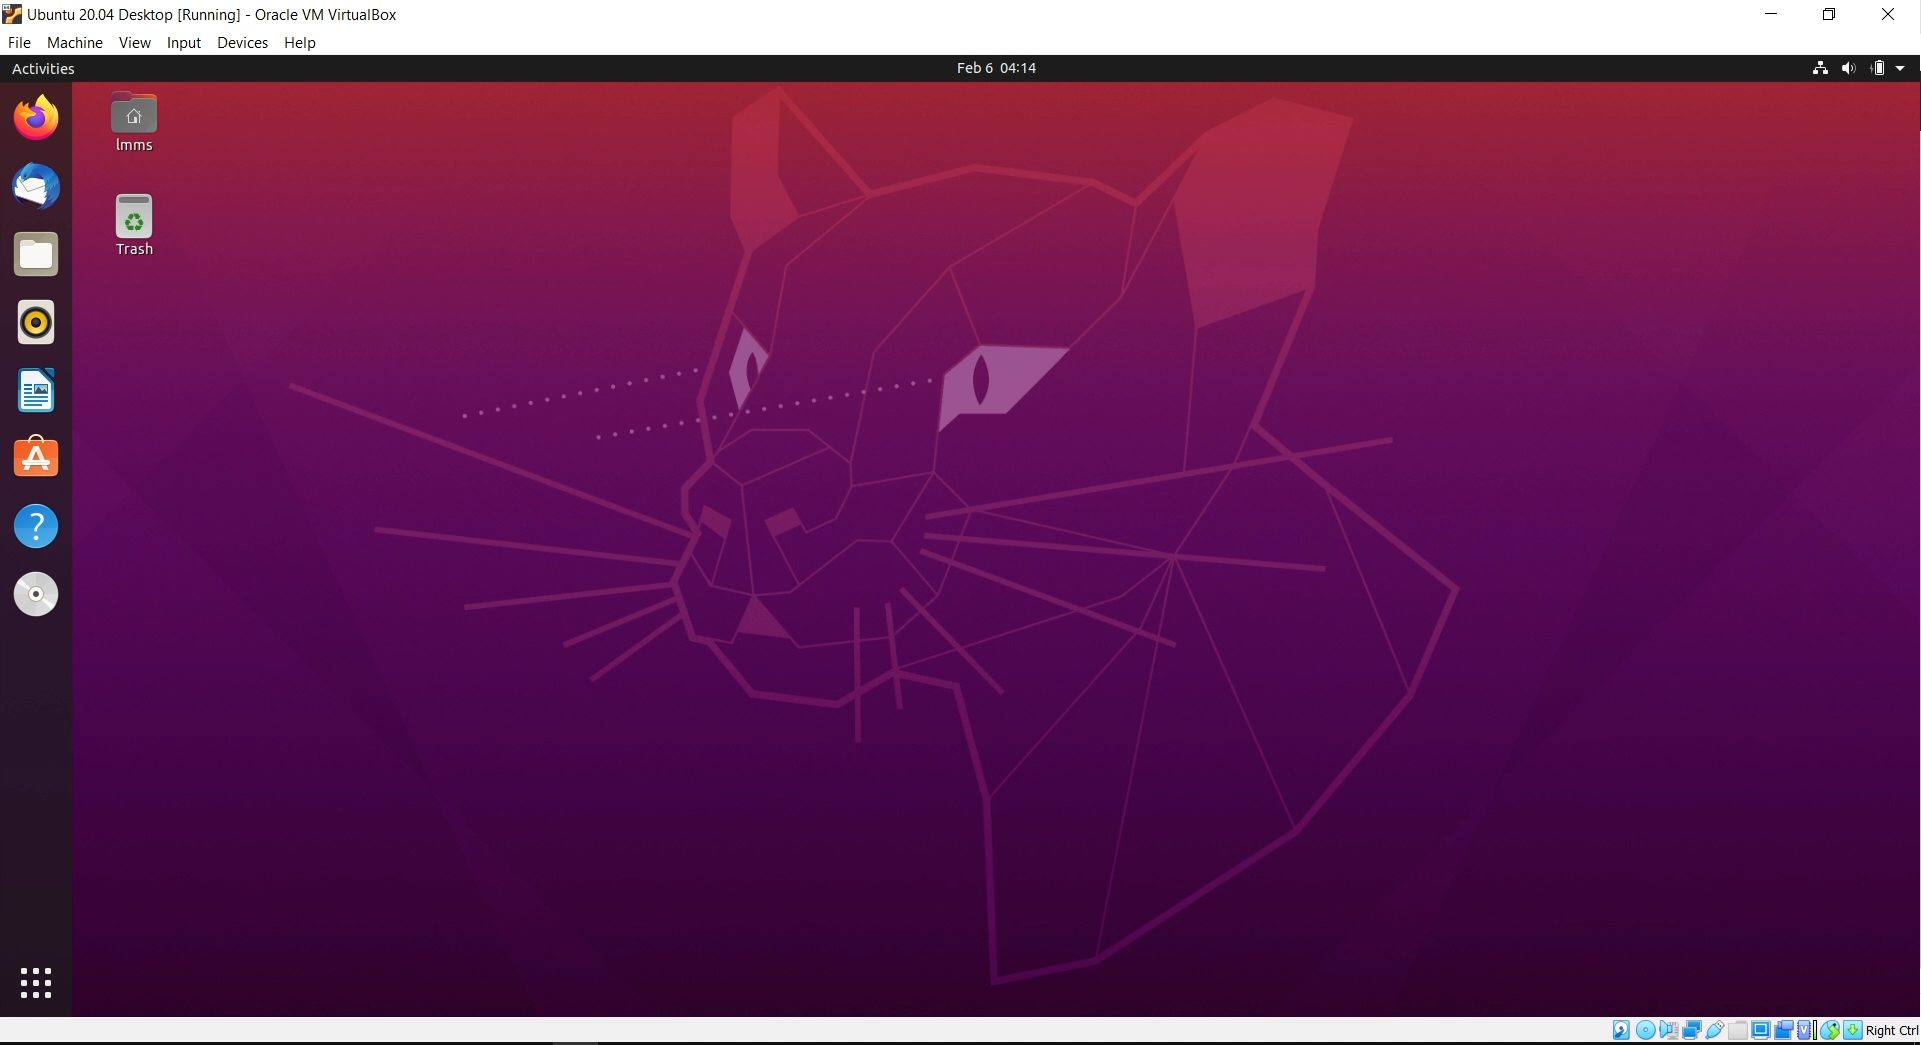Open Firefox from the dock

click(36, 117)
